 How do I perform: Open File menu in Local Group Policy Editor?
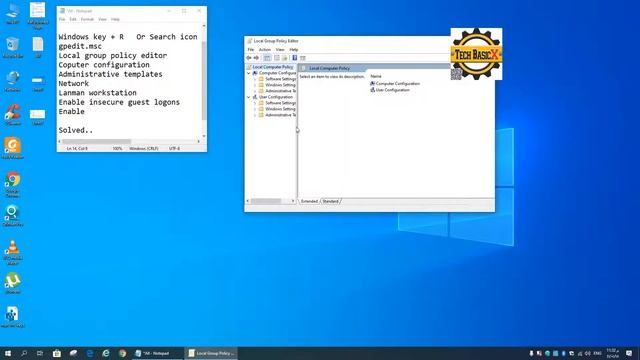tap(251, 49)
